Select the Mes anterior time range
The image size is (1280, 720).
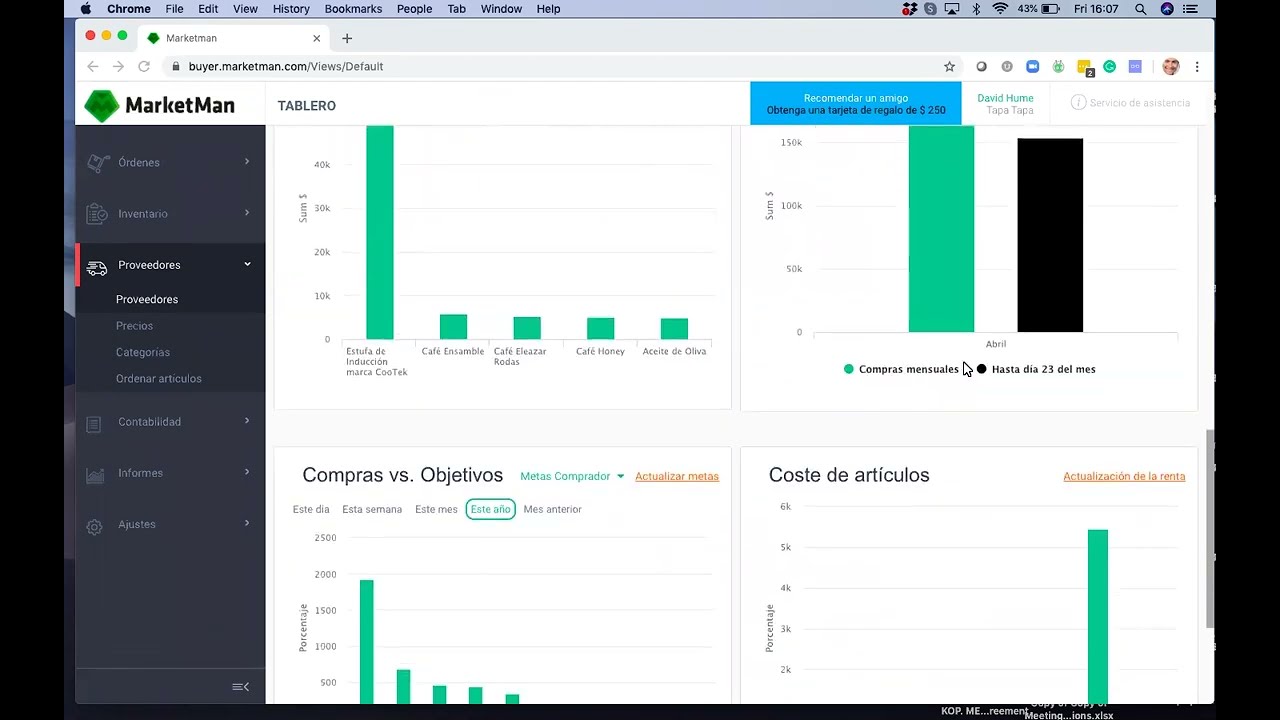click(x=552, y=509)
